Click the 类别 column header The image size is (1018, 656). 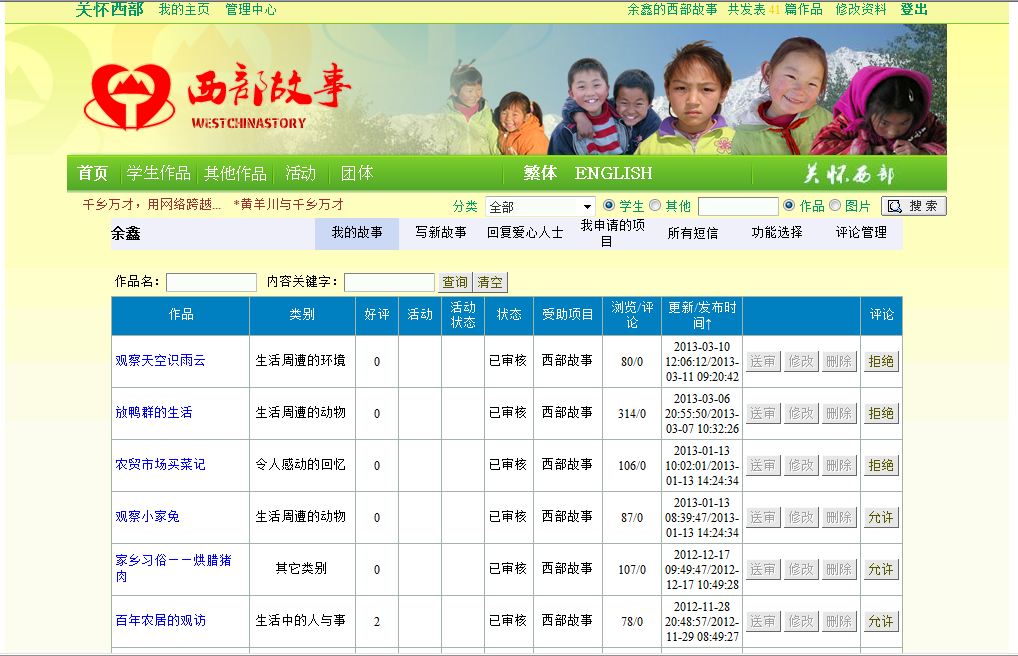pos(302,315)
